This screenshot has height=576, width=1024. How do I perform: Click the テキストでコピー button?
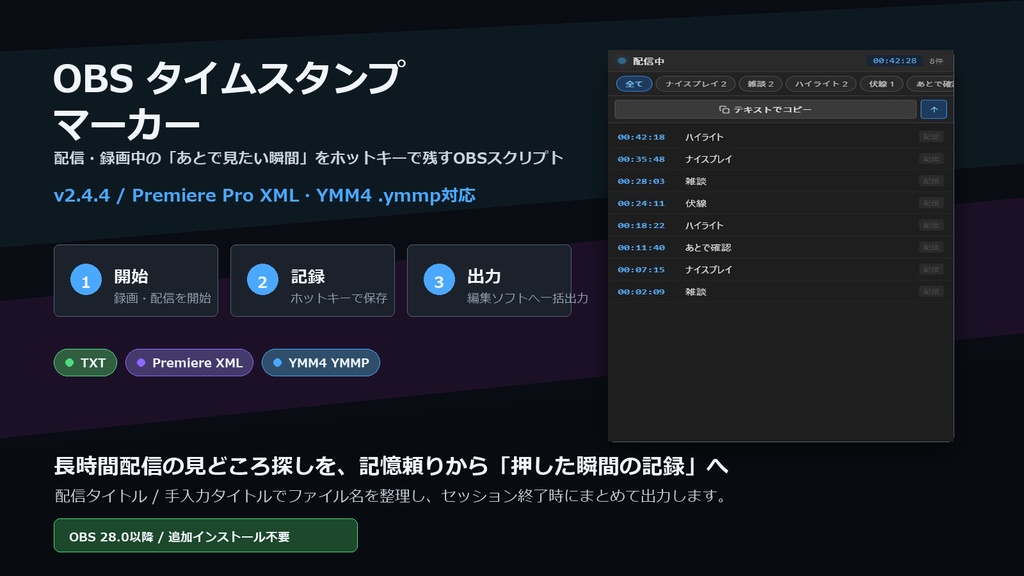tap(765, 110)
